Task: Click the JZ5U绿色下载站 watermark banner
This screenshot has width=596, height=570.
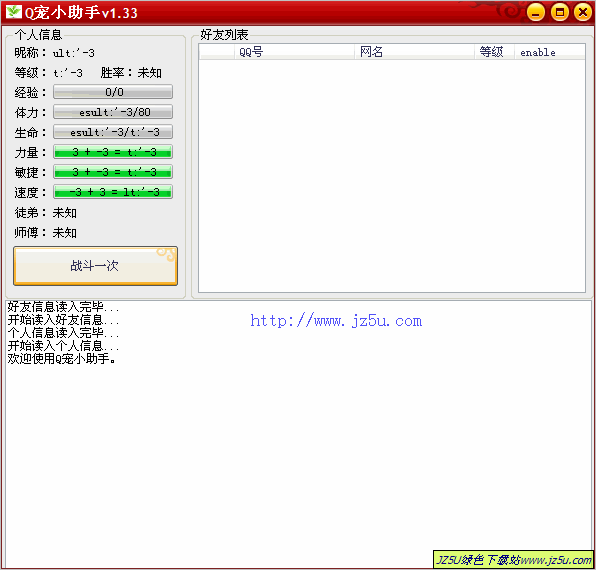Action: click(514, 559)
